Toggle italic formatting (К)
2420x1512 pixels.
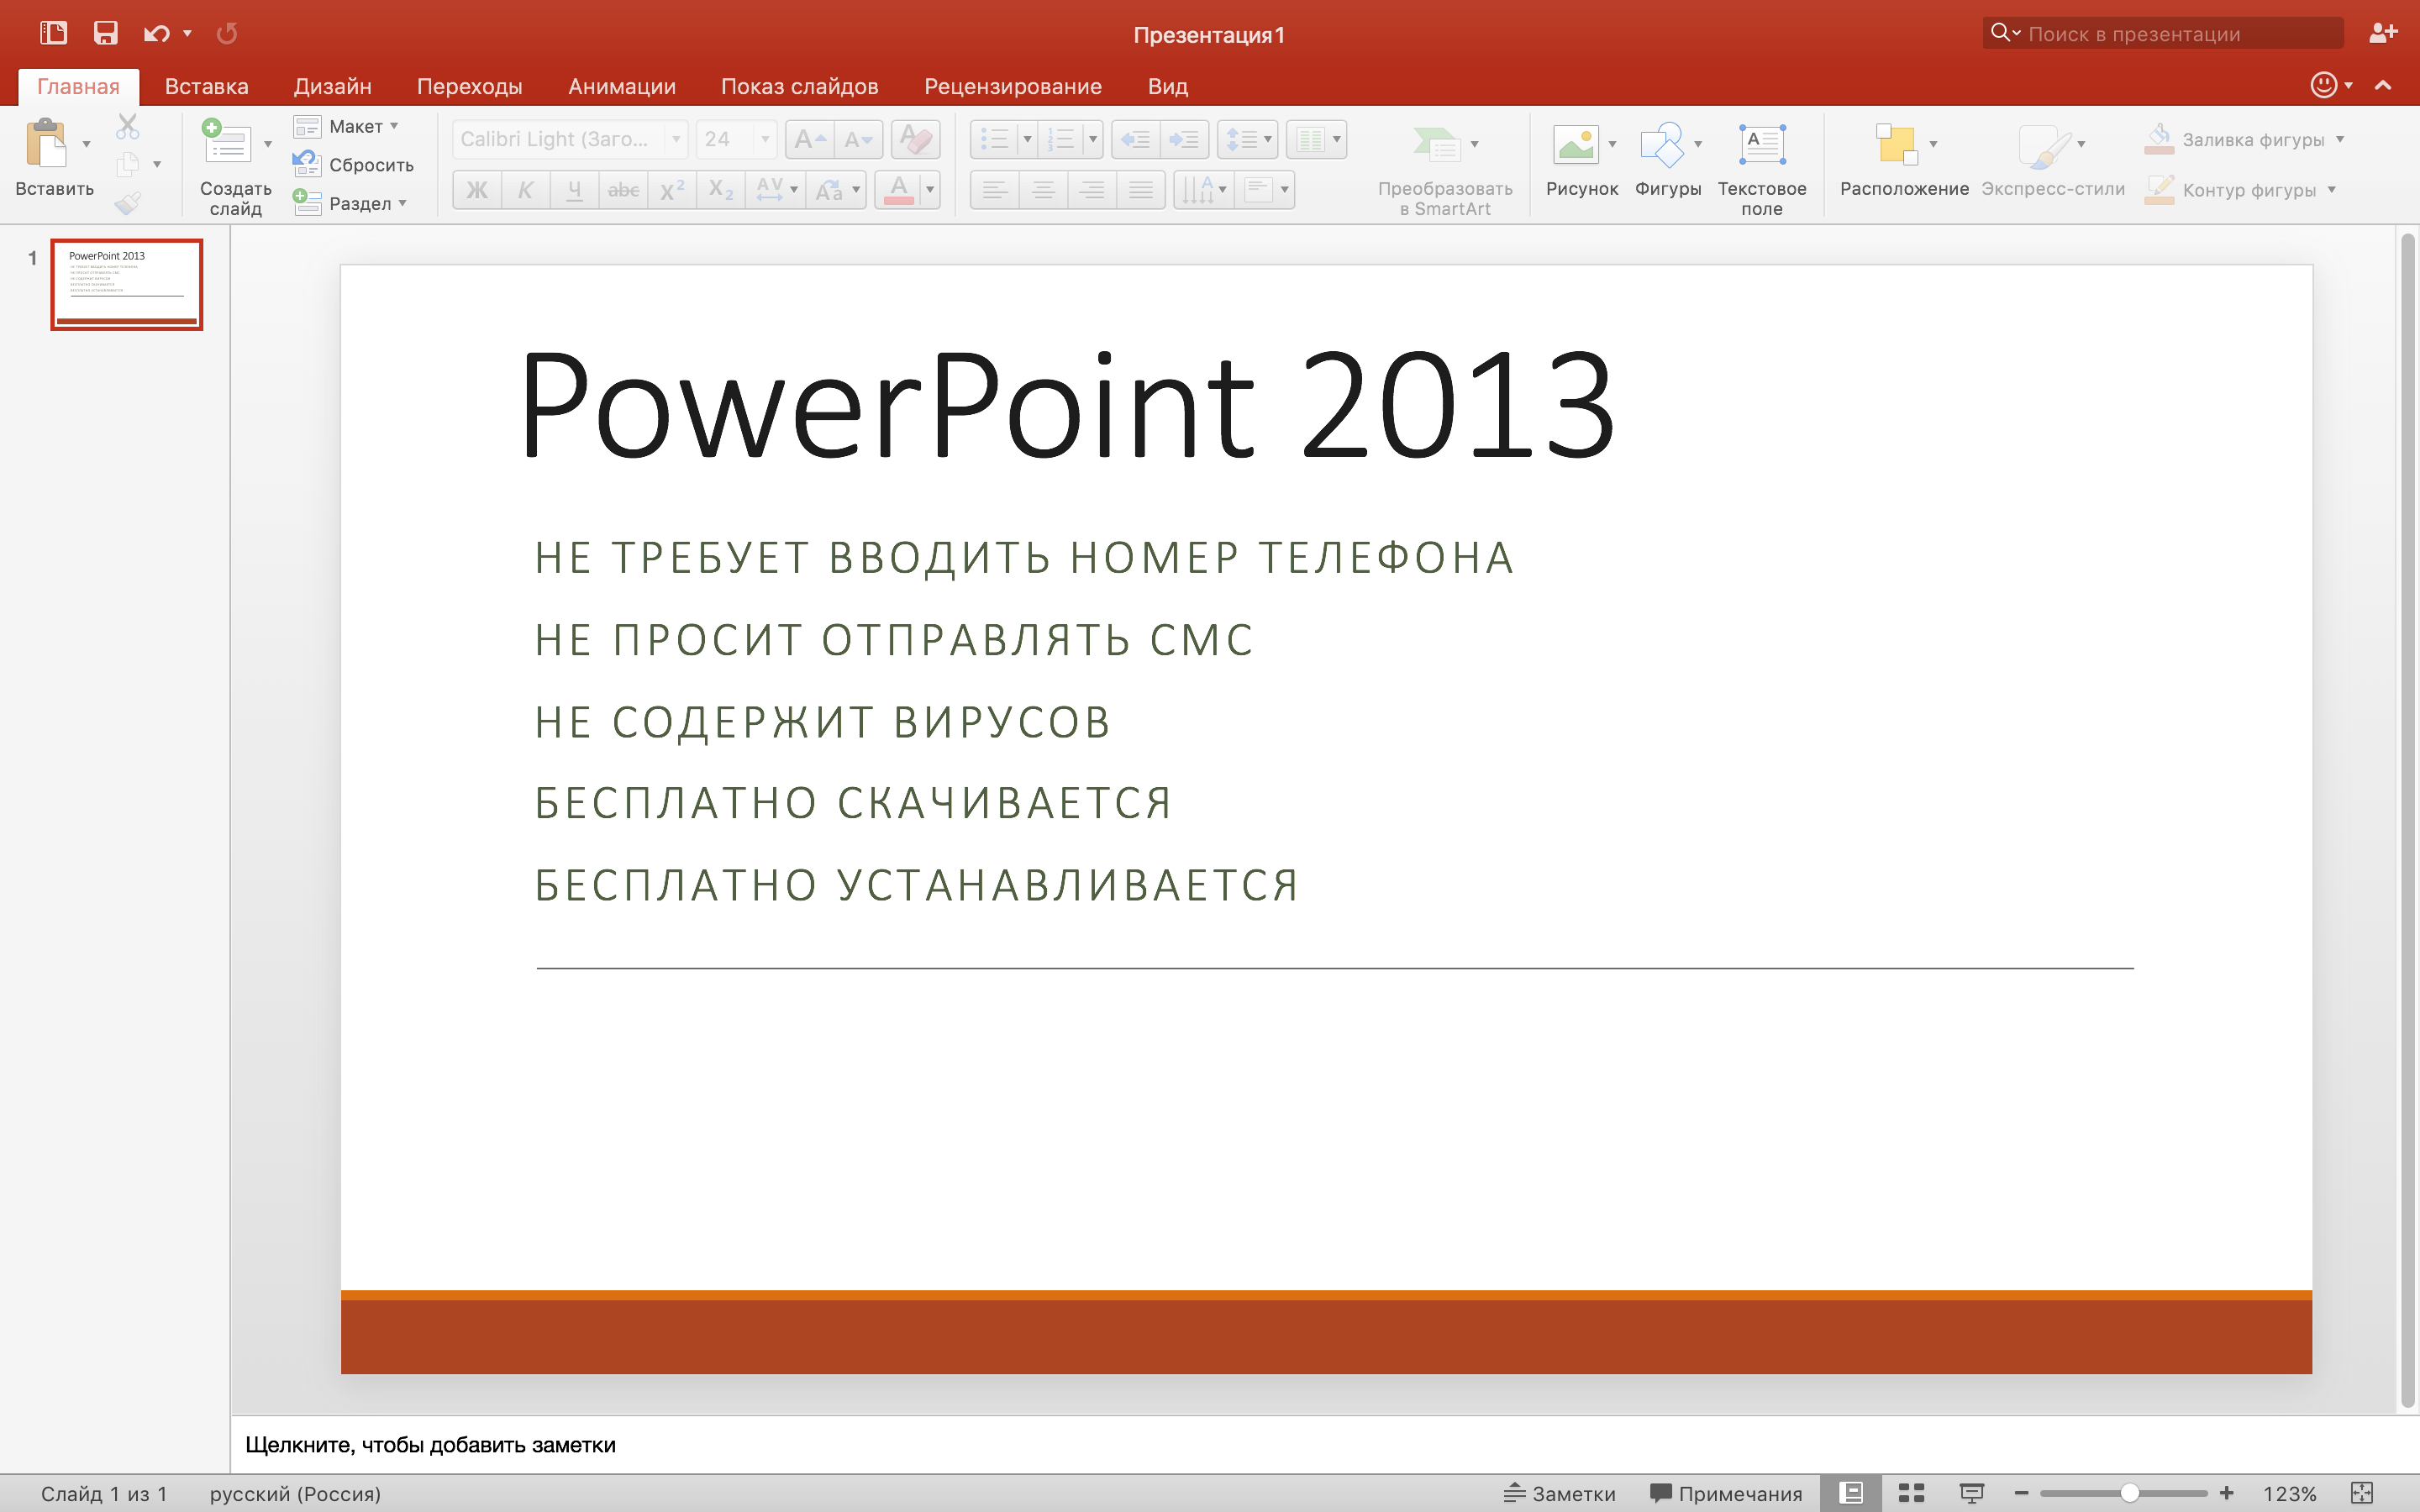(525, 189)
